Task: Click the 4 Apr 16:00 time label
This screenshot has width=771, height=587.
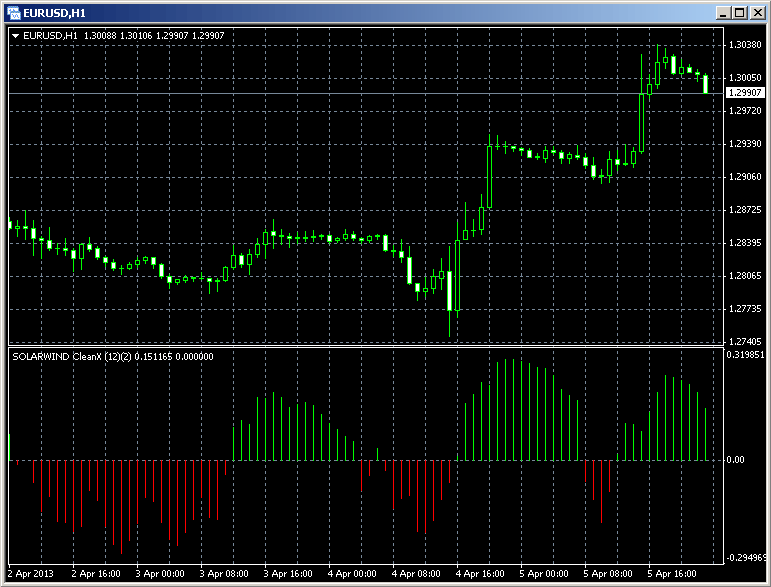Action: (x=479, y=575)
